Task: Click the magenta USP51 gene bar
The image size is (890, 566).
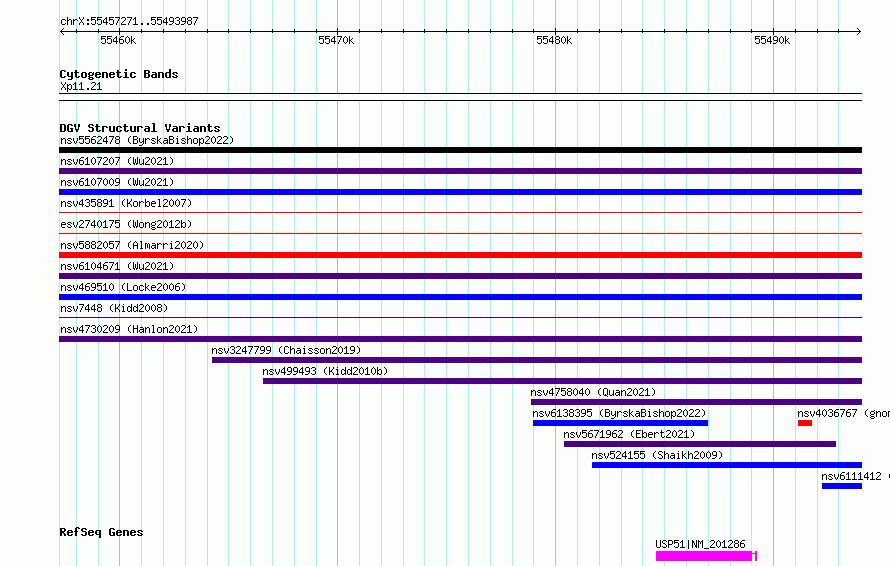Action: pyautogui.click(x=706, y=556)
